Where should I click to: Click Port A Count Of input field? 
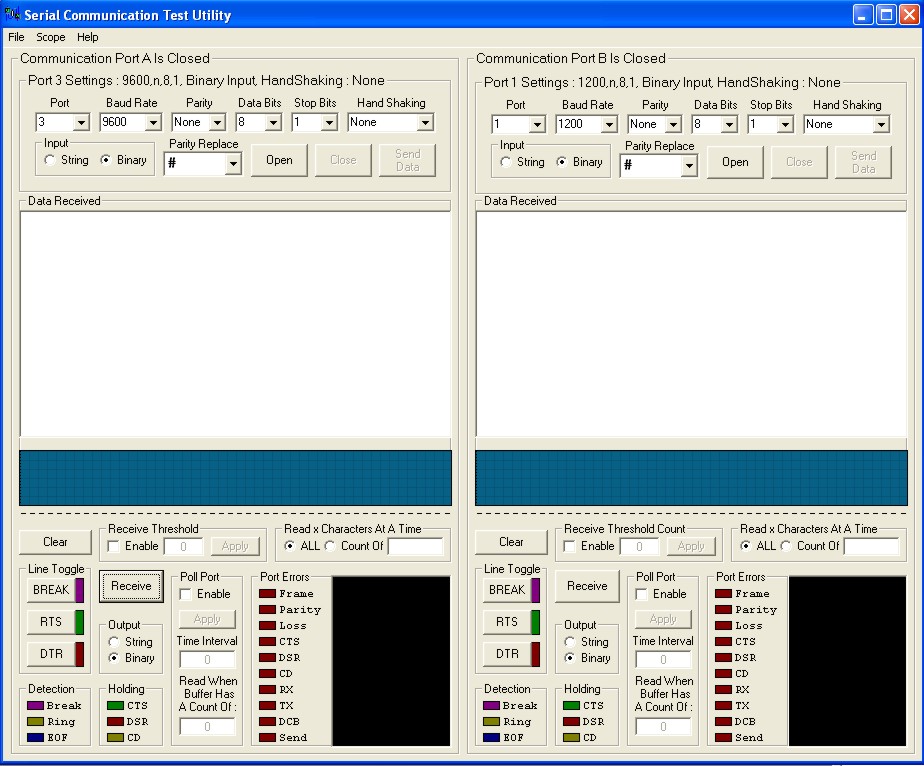click(415, 546)
